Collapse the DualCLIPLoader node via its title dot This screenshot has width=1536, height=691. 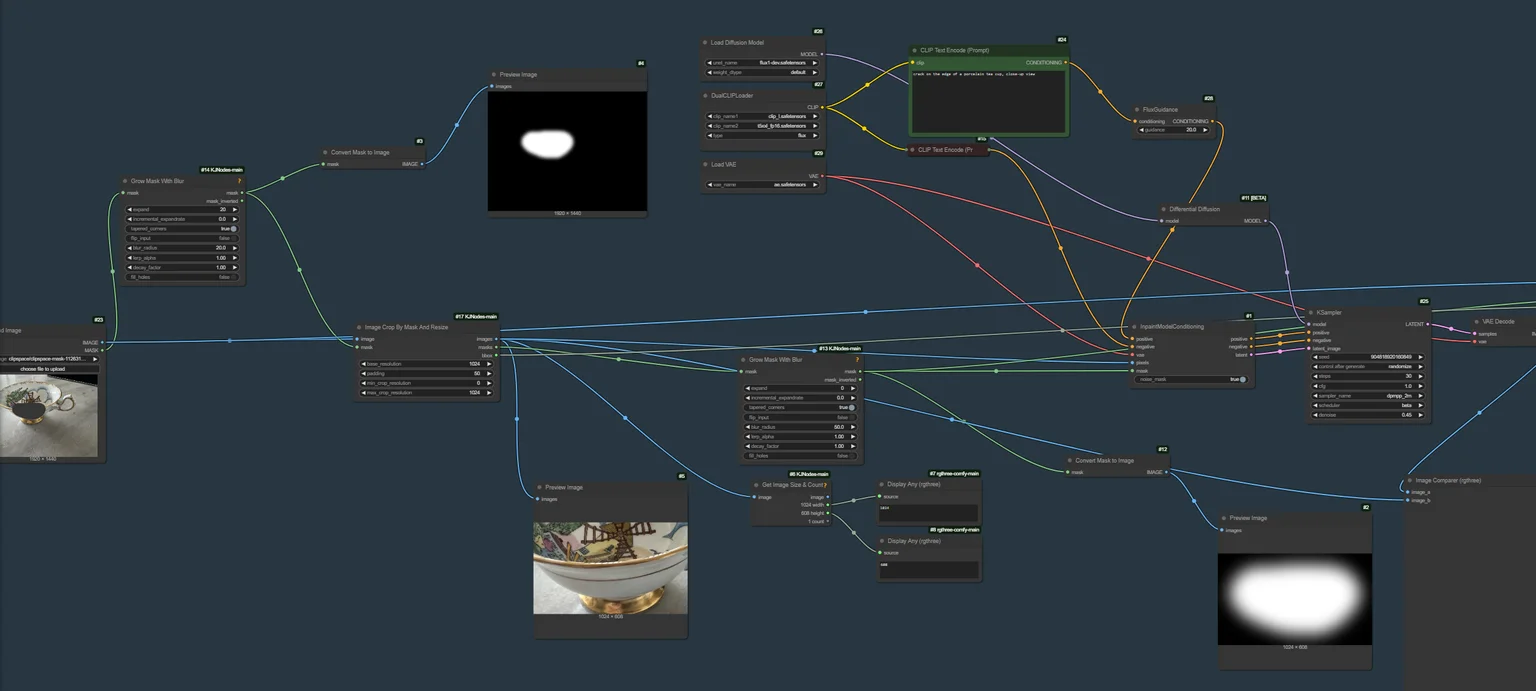(705, 96)
